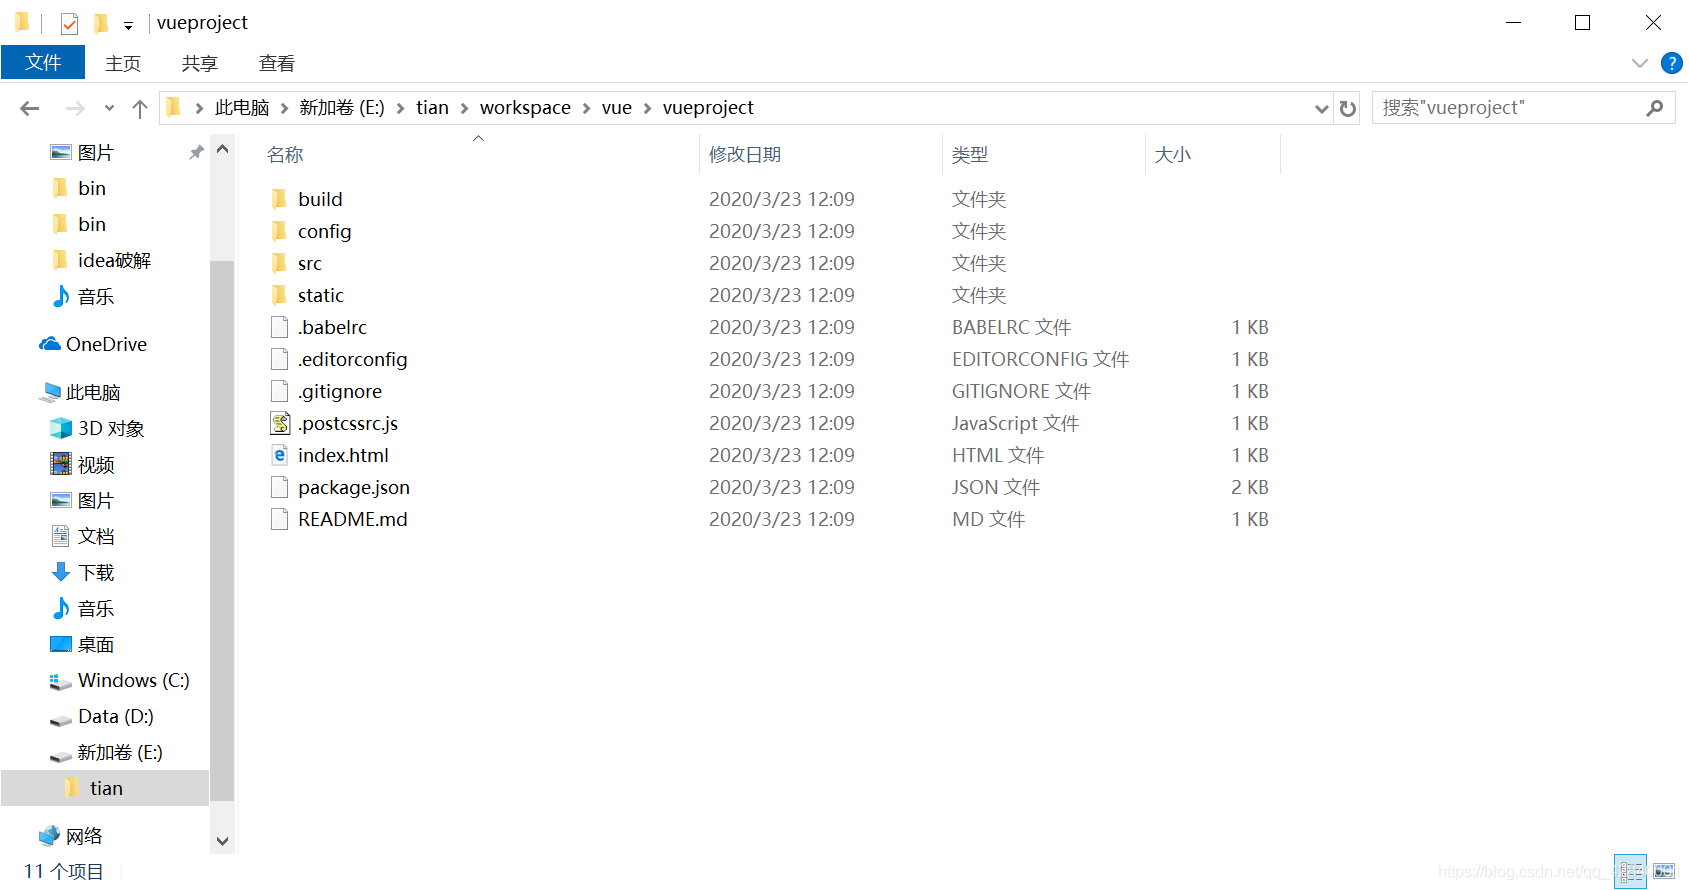Select the src folder icon

click(280, 263)
